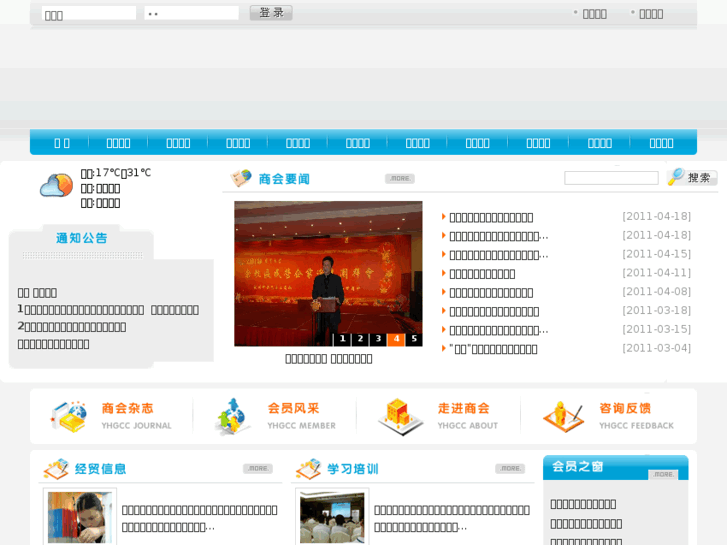This screenshot has height=545, width=727.
Task: Click the last item in blue navigation bar
Action: pos(661,143)
